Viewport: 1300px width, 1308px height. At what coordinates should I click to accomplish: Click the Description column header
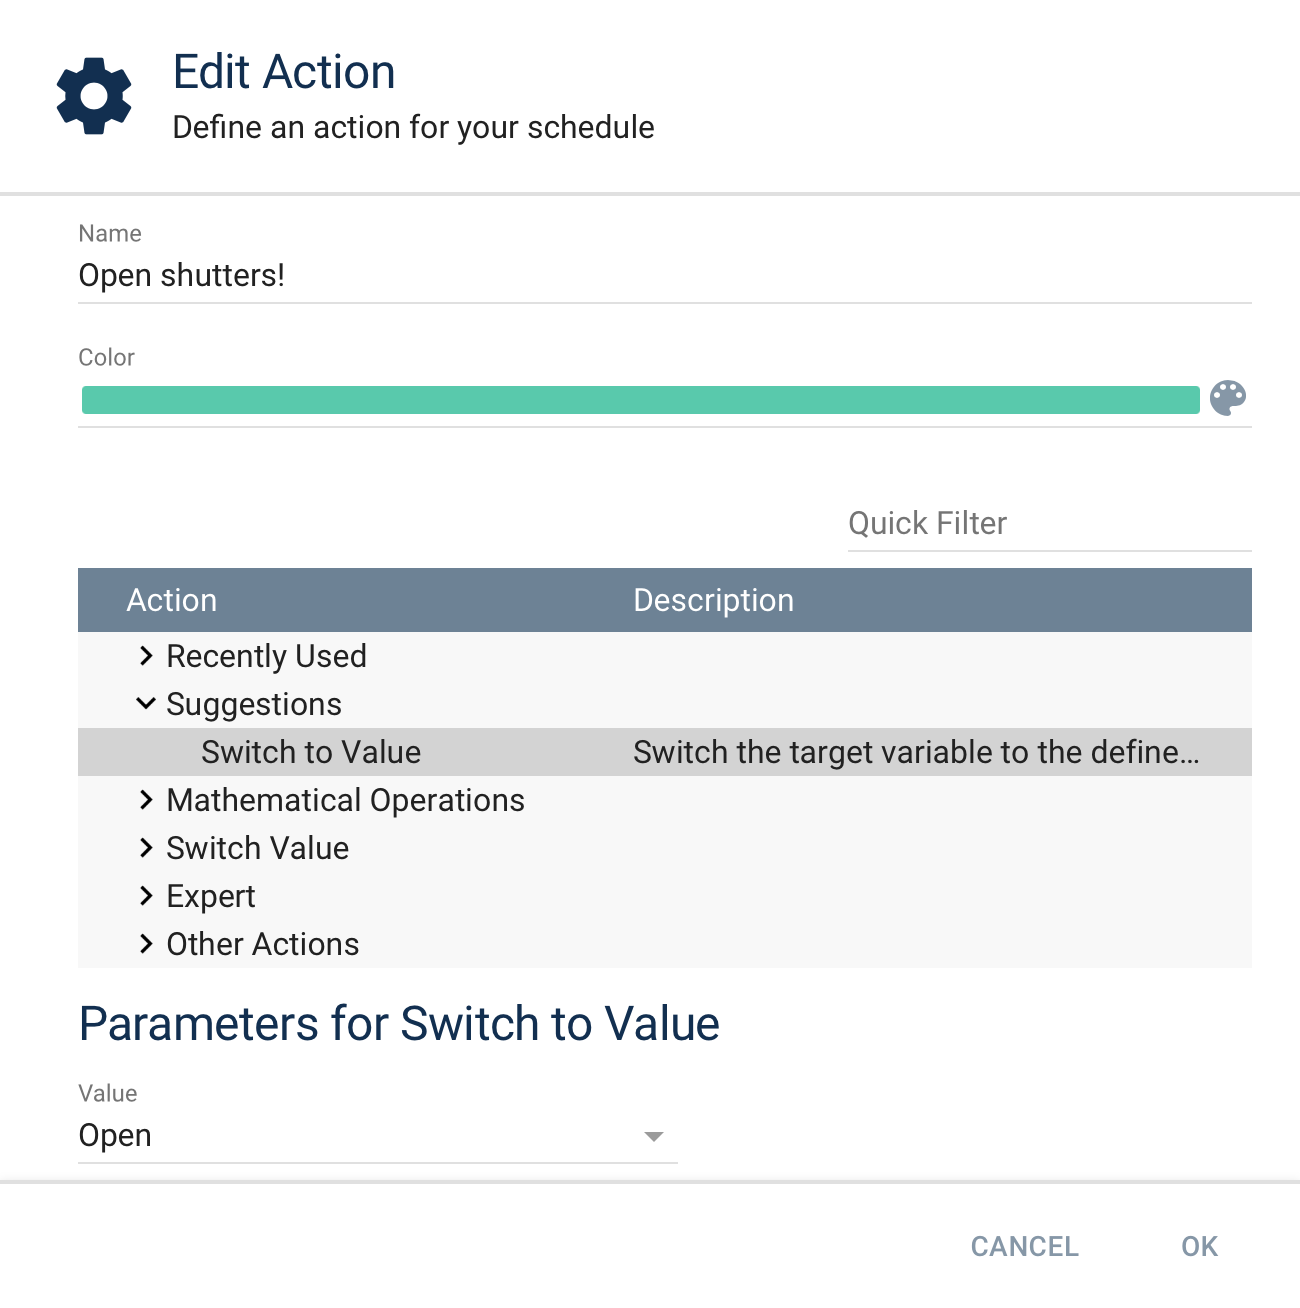(x=713, y=600)
